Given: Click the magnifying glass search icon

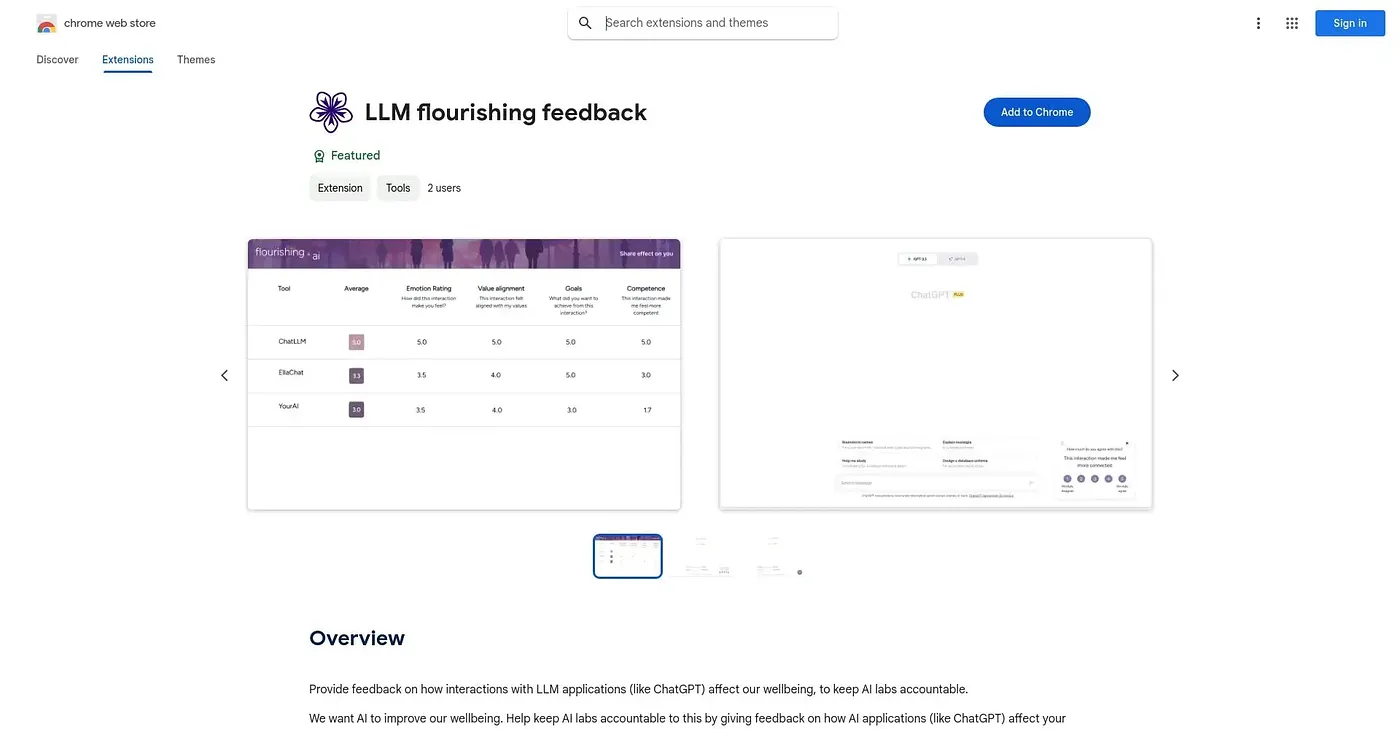Looking at the screenshot, I should point(586,23).
